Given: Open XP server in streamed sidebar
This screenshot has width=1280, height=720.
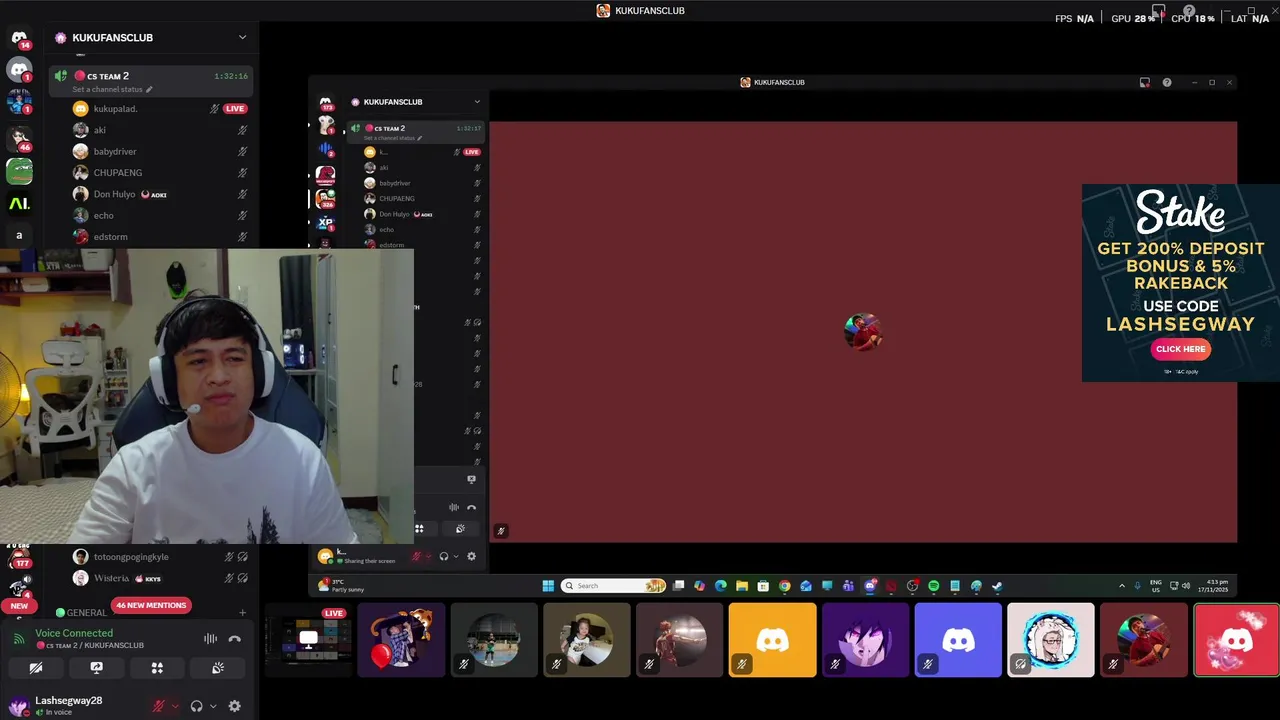Looking at the screenshot, I should (x=325, y=222).
